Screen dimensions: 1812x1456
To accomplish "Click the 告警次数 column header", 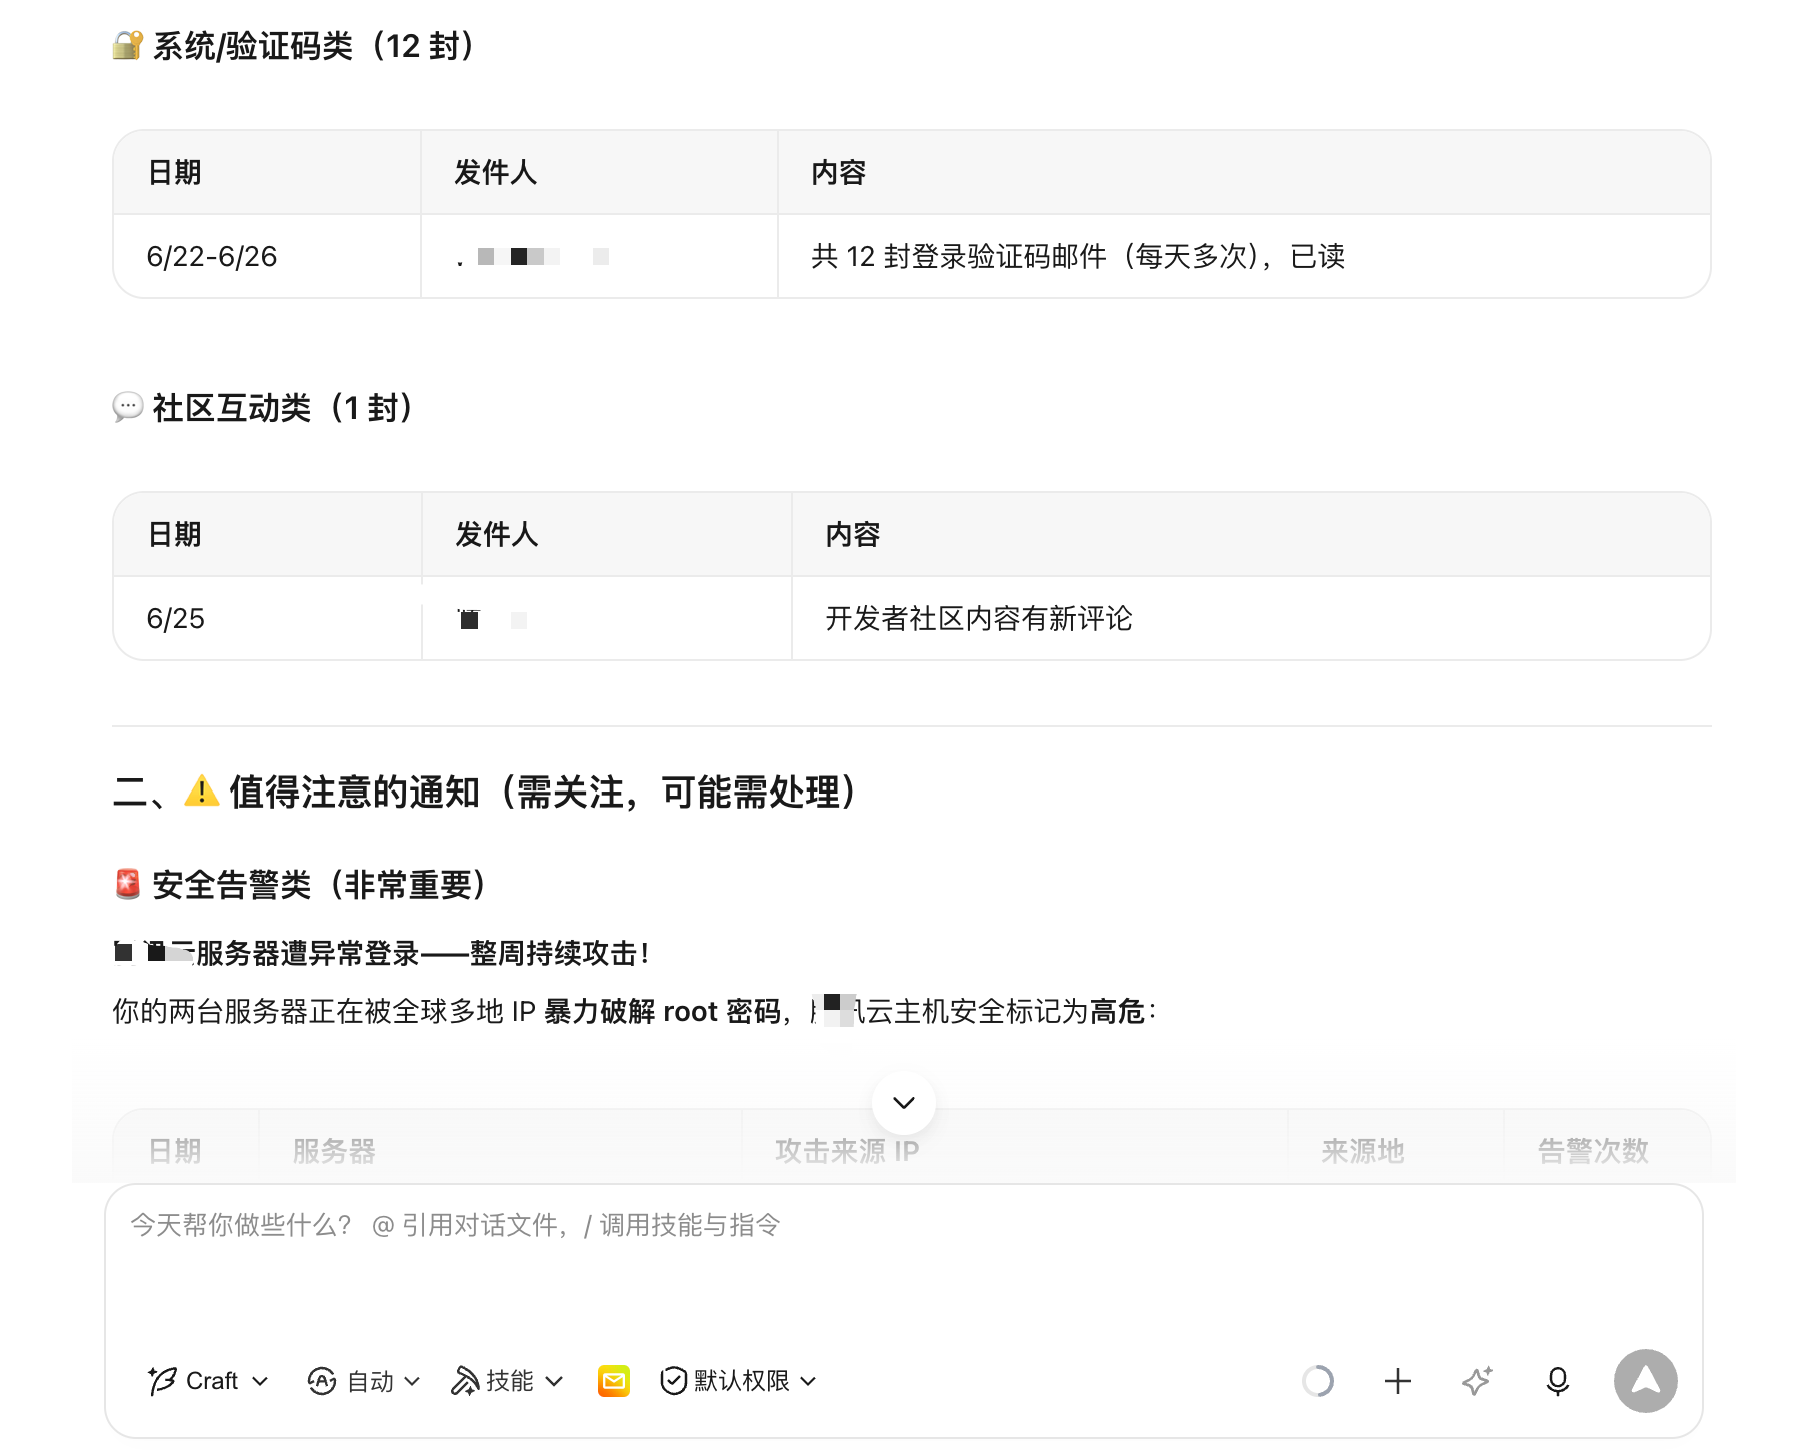I will point(1593,1151).
